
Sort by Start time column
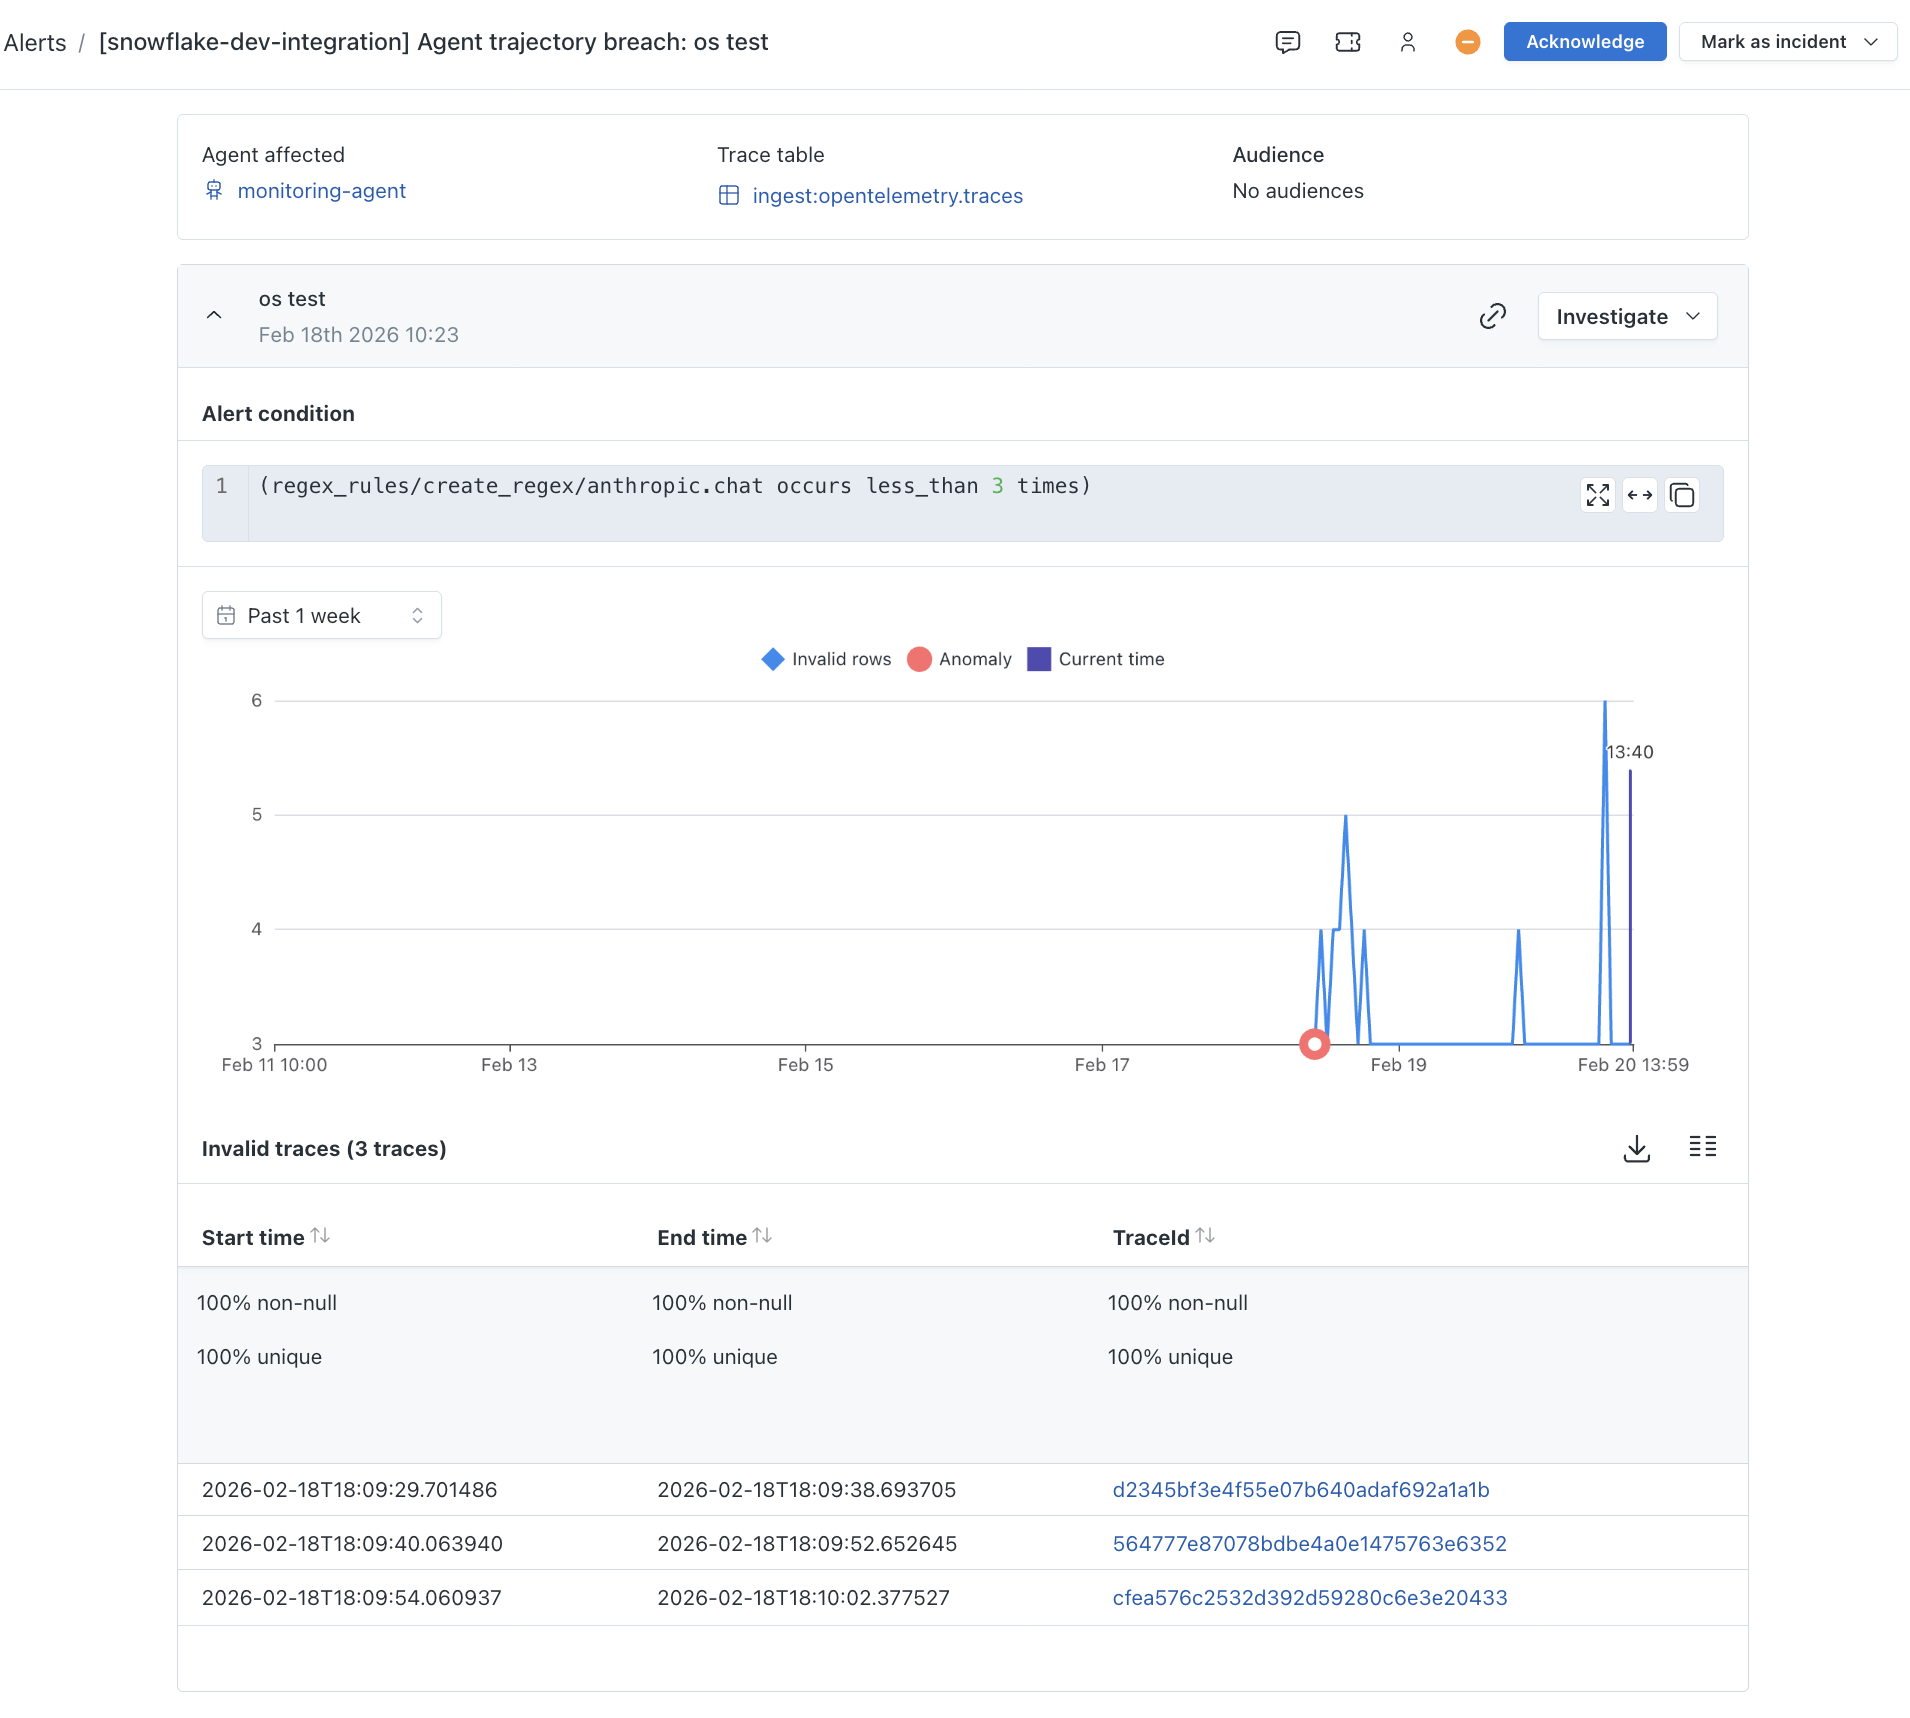click(x=320, y=1236)
